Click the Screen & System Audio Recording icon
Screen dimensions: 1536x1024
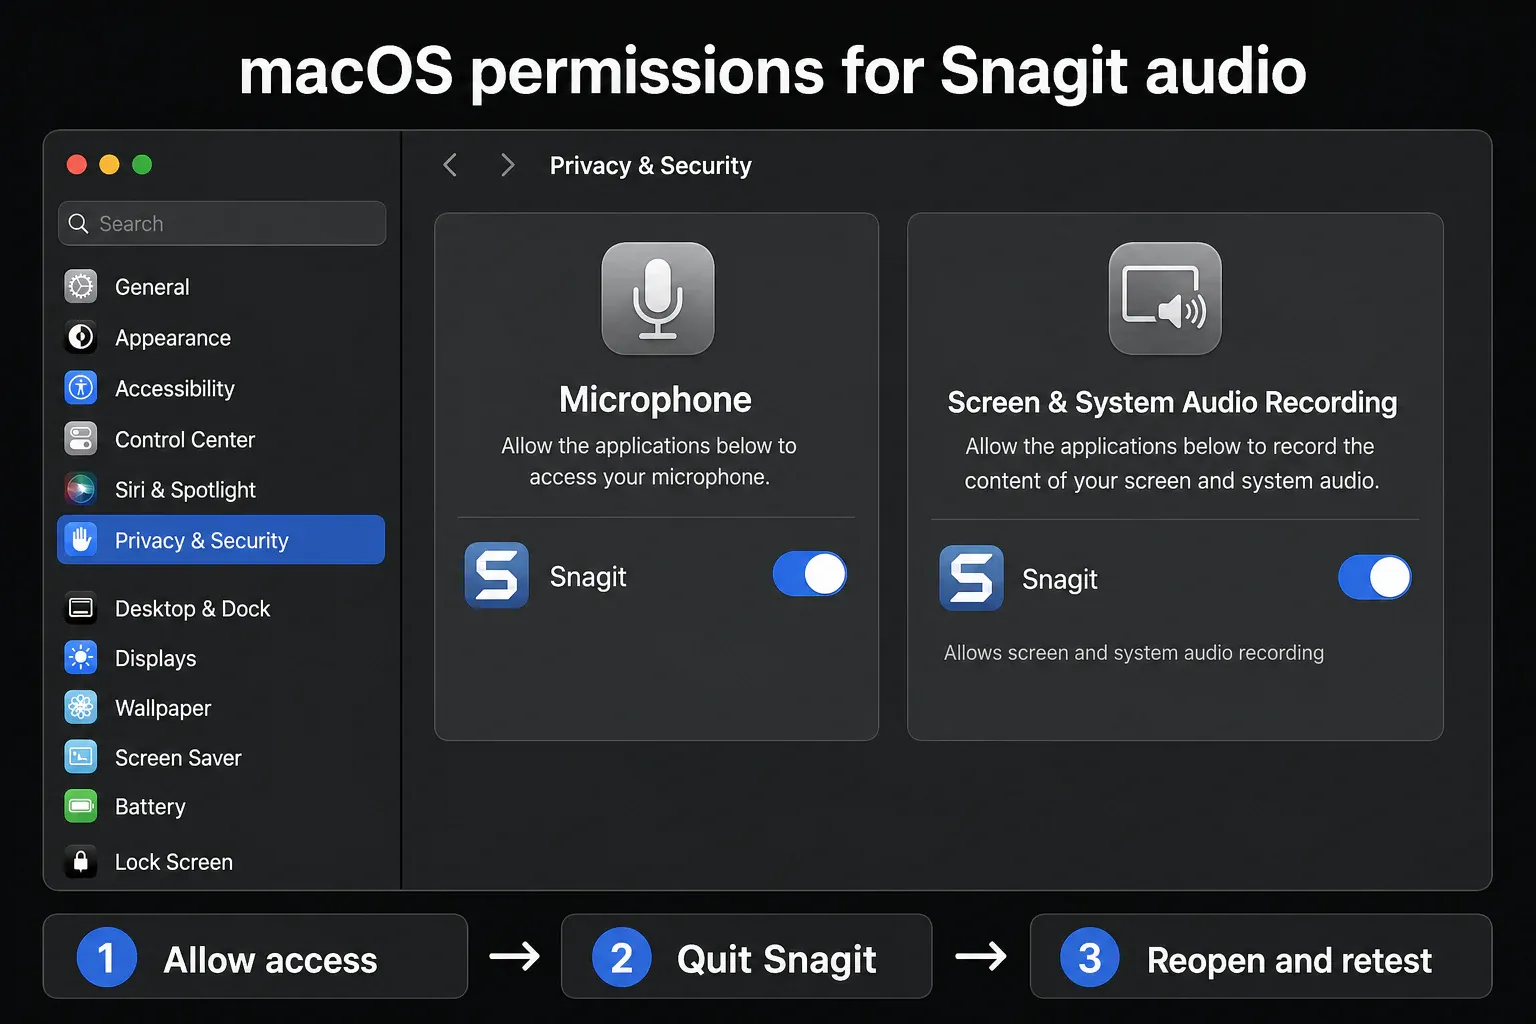click(1165, 298)
